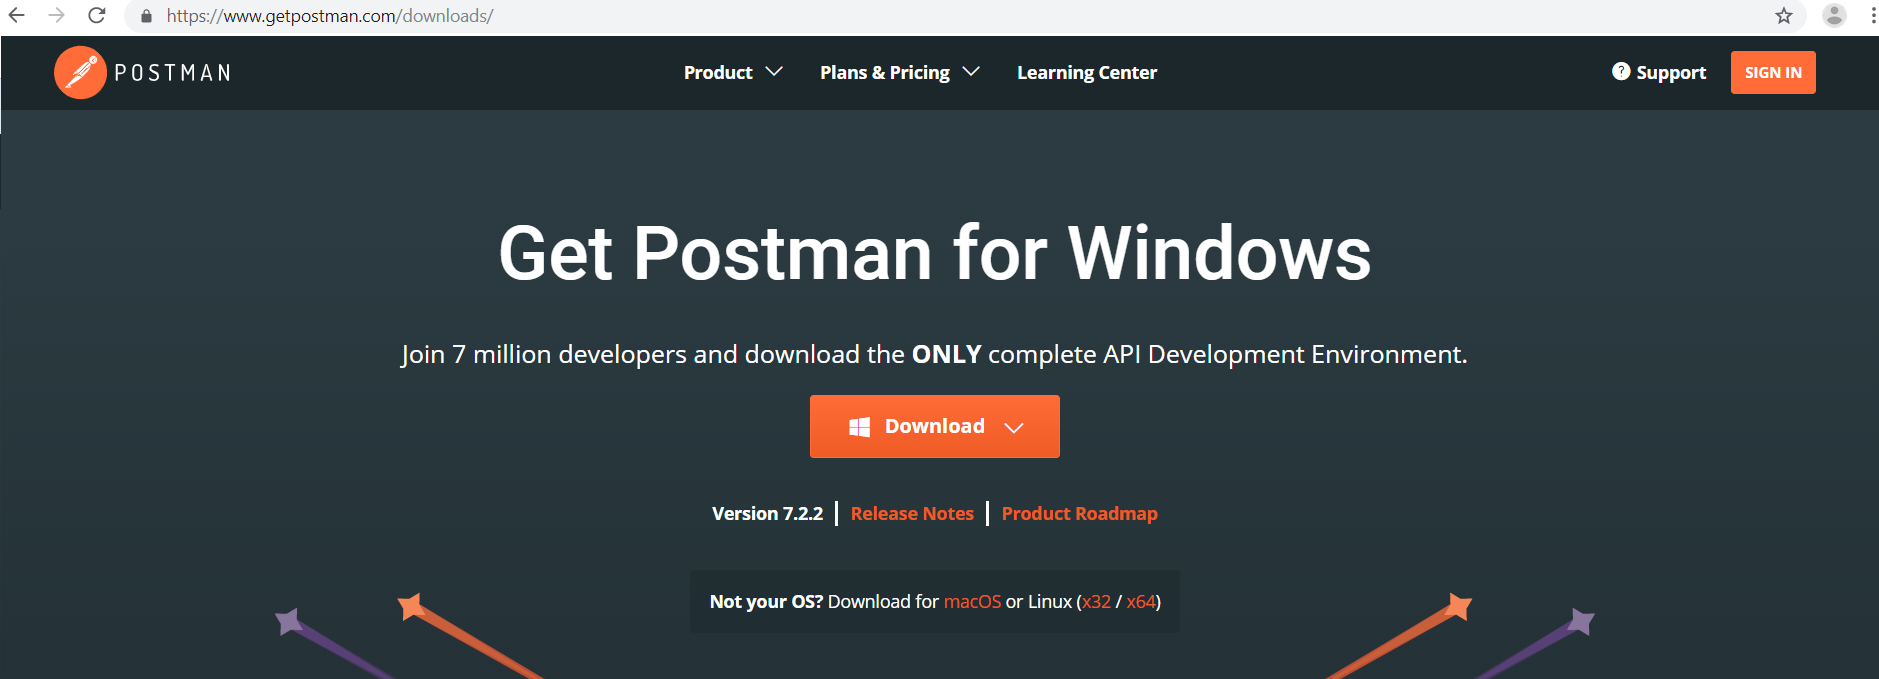Open the browser profile avatar
Image resolution: width=1879 pixels, height=679 pixels.
point(1834,15)
